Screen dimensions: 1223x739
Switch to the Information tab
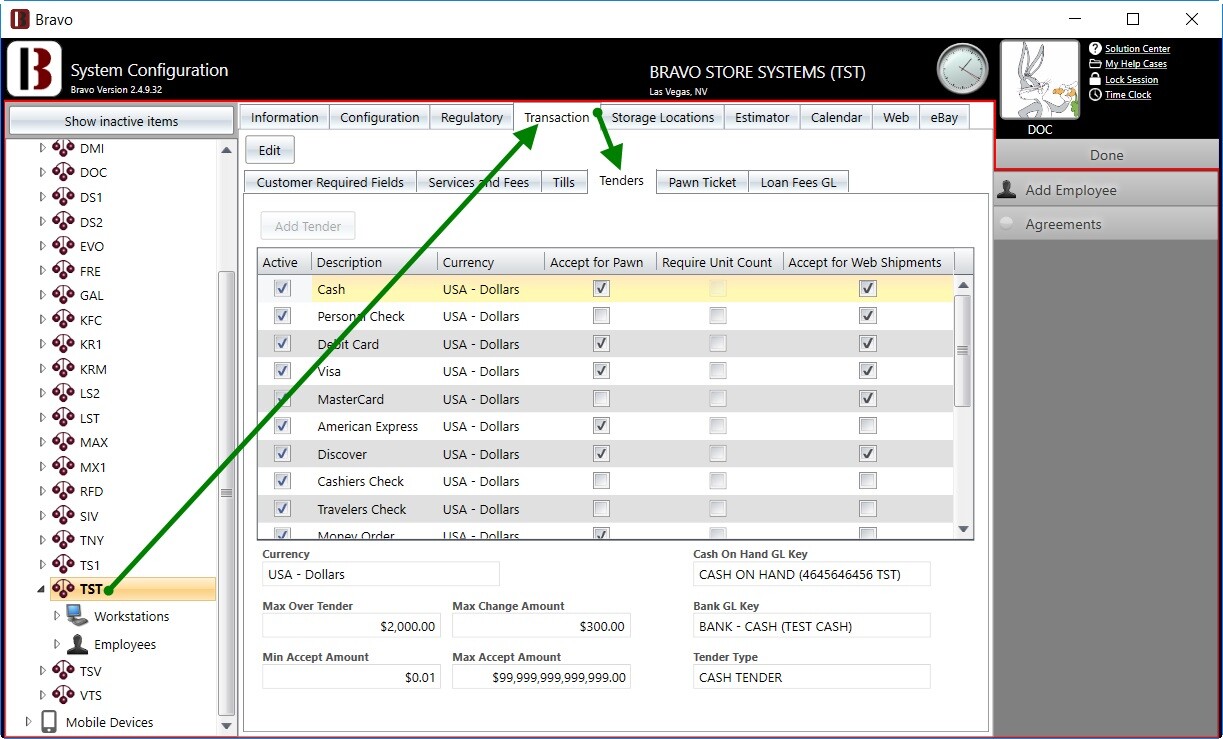click(285, 117)
